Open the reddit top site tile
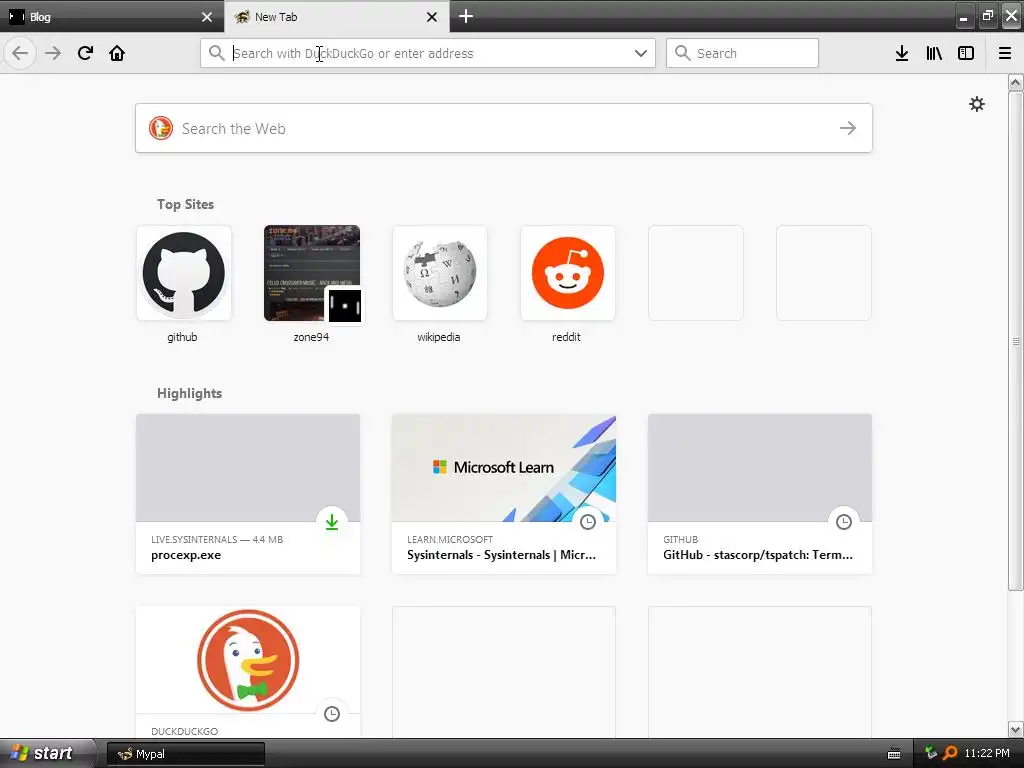1024x768 pixels. point(568,273)
